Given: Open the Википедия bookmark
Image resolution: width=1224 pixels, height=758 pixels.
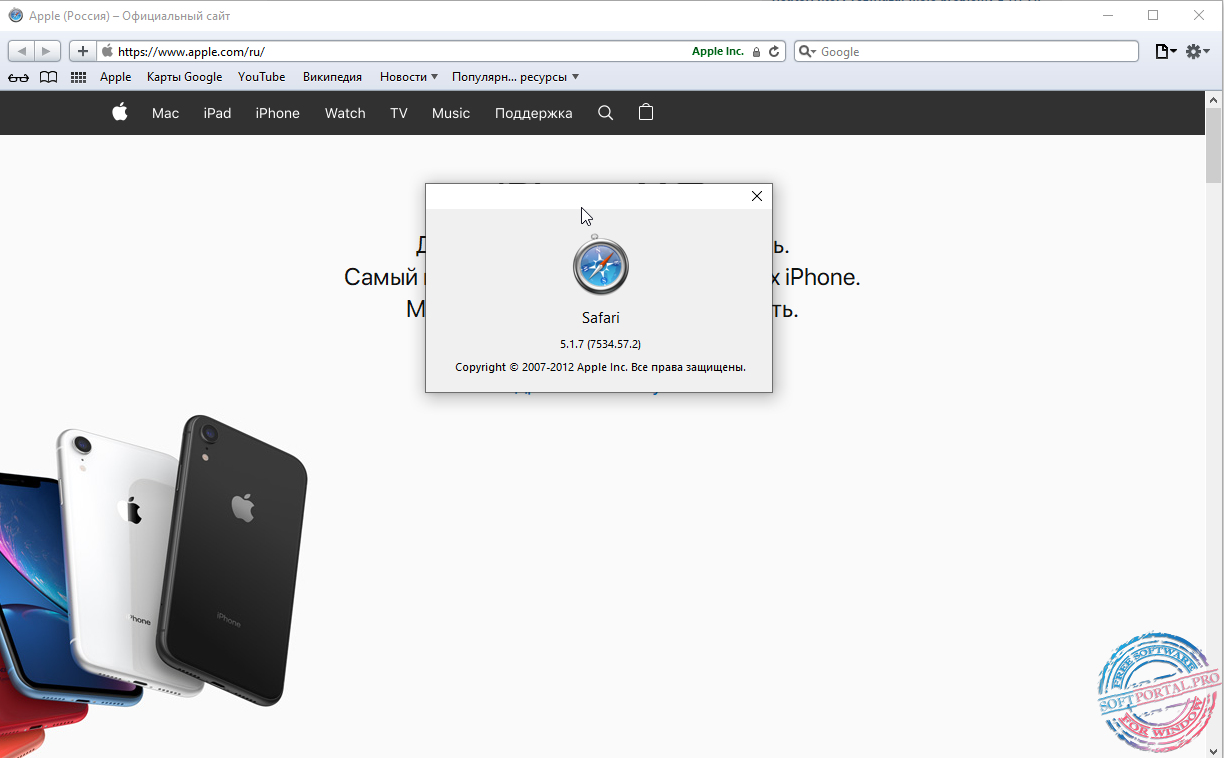Looking at the screenshot, I should [332, 77].
